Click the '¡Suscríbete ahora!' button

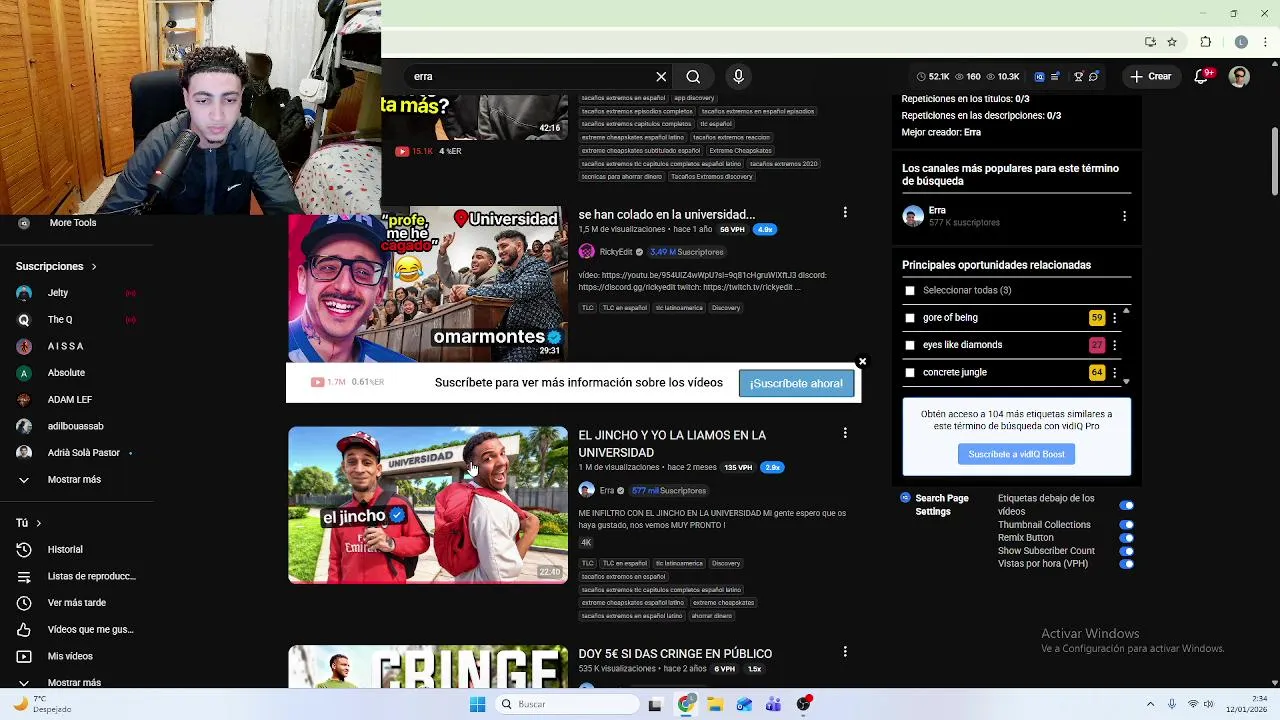tap(796, 383)
